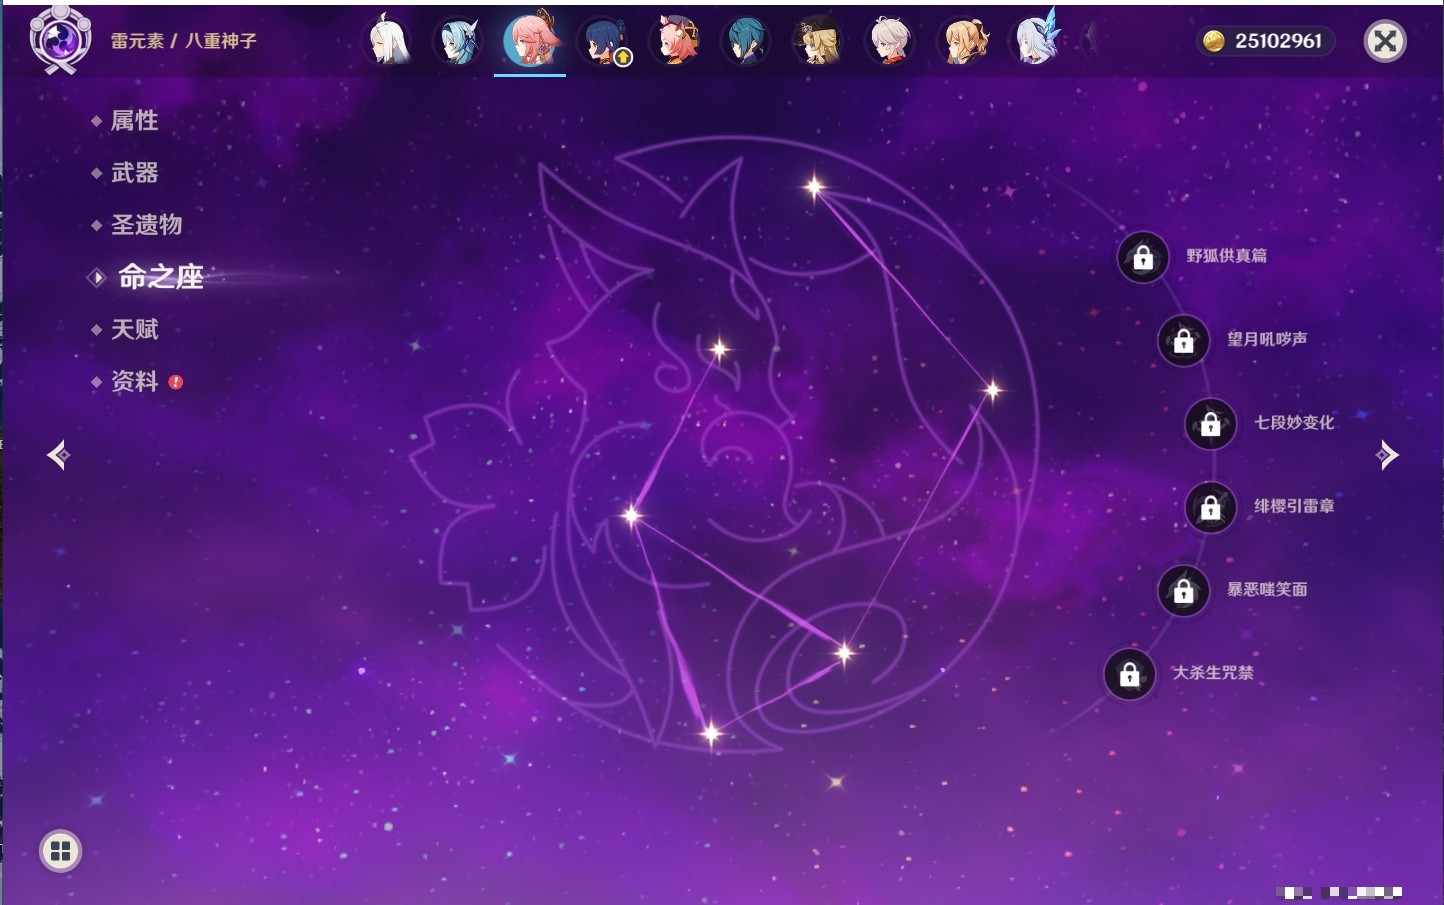Click lock icon beside 暴恶嗤笑面
The image size is (1444, 905).
tap(1184, 590)
